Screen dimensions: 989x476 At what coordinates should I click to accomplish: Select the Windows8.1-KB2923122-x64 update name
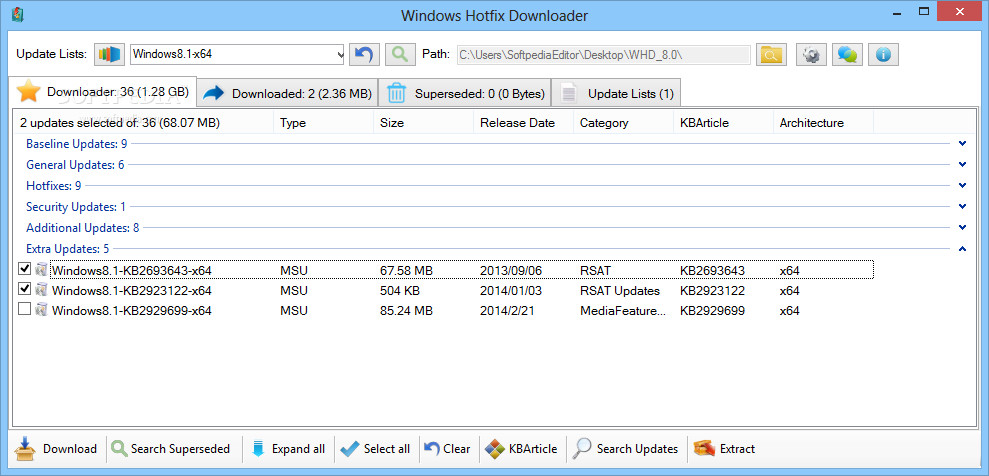(131, 291)
